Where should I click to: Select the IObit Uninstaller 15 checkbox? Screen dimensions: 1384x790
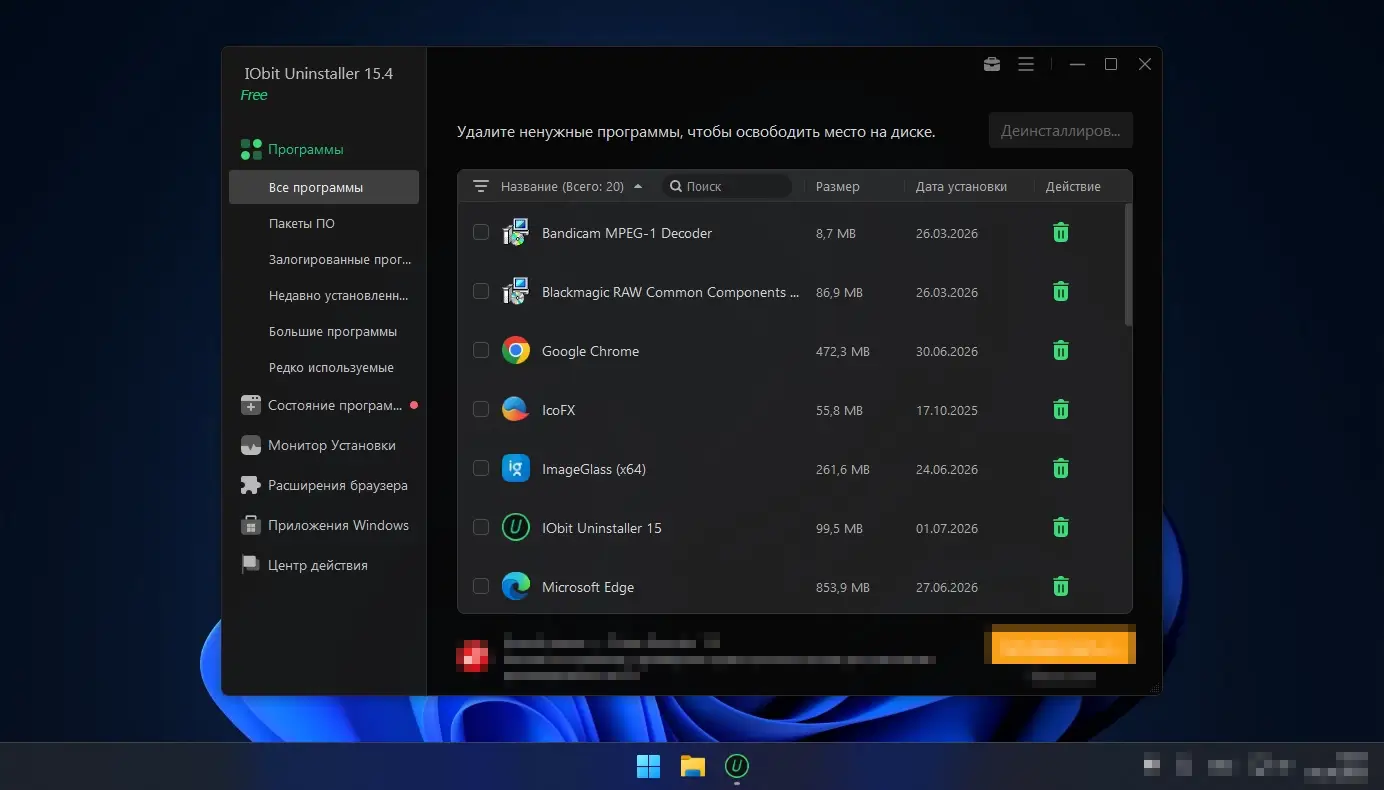(481, 528)
